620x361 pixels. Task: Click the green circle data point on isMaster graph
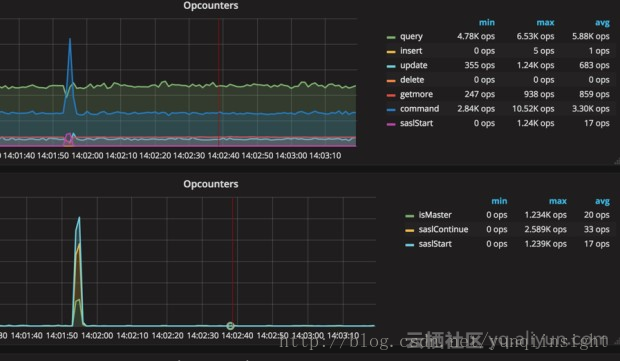230,326
